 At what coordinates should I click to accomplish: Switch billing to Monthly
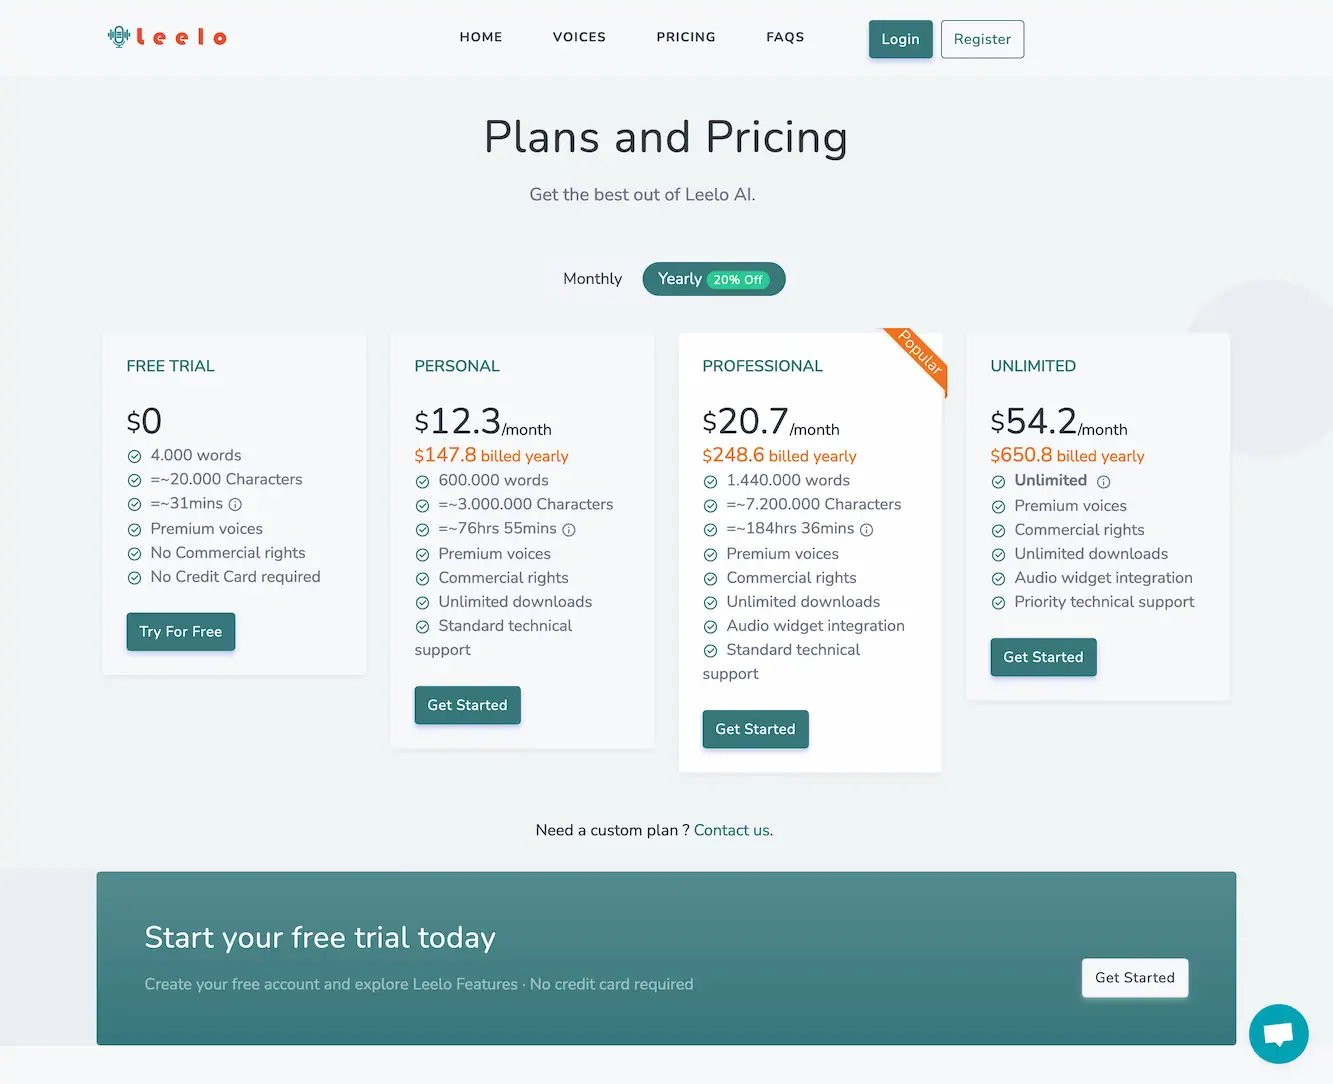[592, 279]
